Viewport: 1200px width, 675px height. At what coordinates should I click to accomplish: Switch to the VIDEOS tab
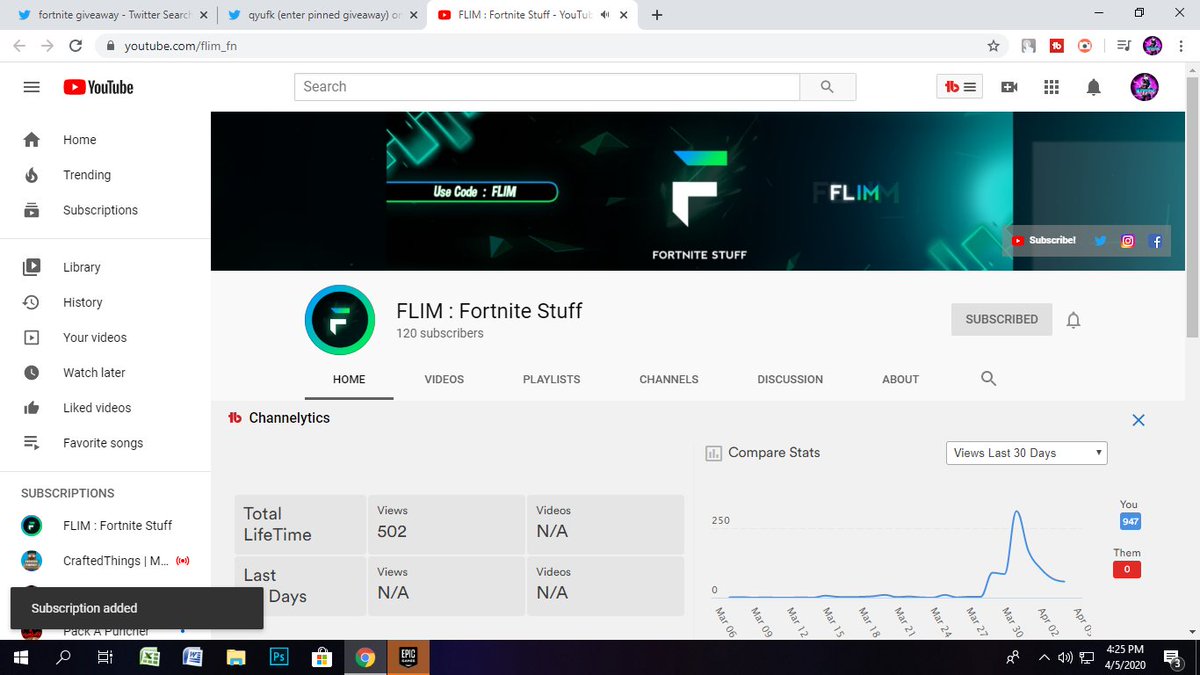(444, 379)
